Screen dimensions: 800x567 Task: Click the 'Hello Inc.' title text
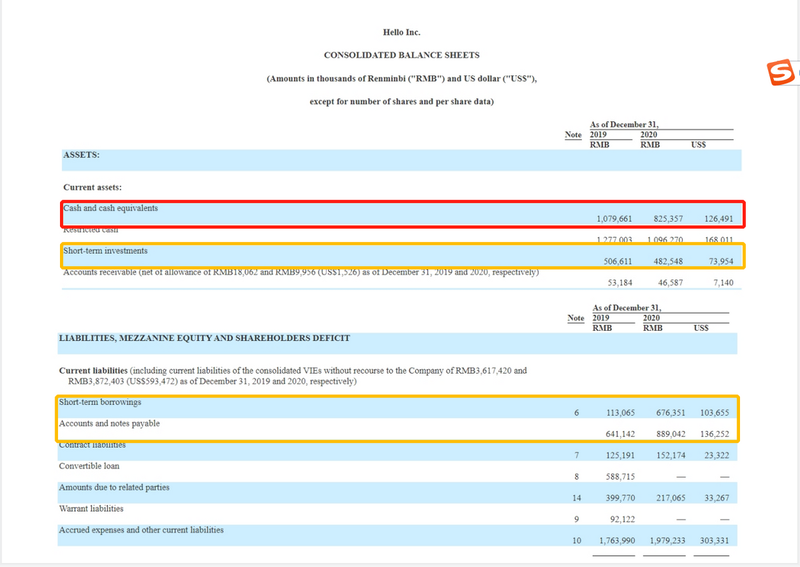[x=402, y=32]
